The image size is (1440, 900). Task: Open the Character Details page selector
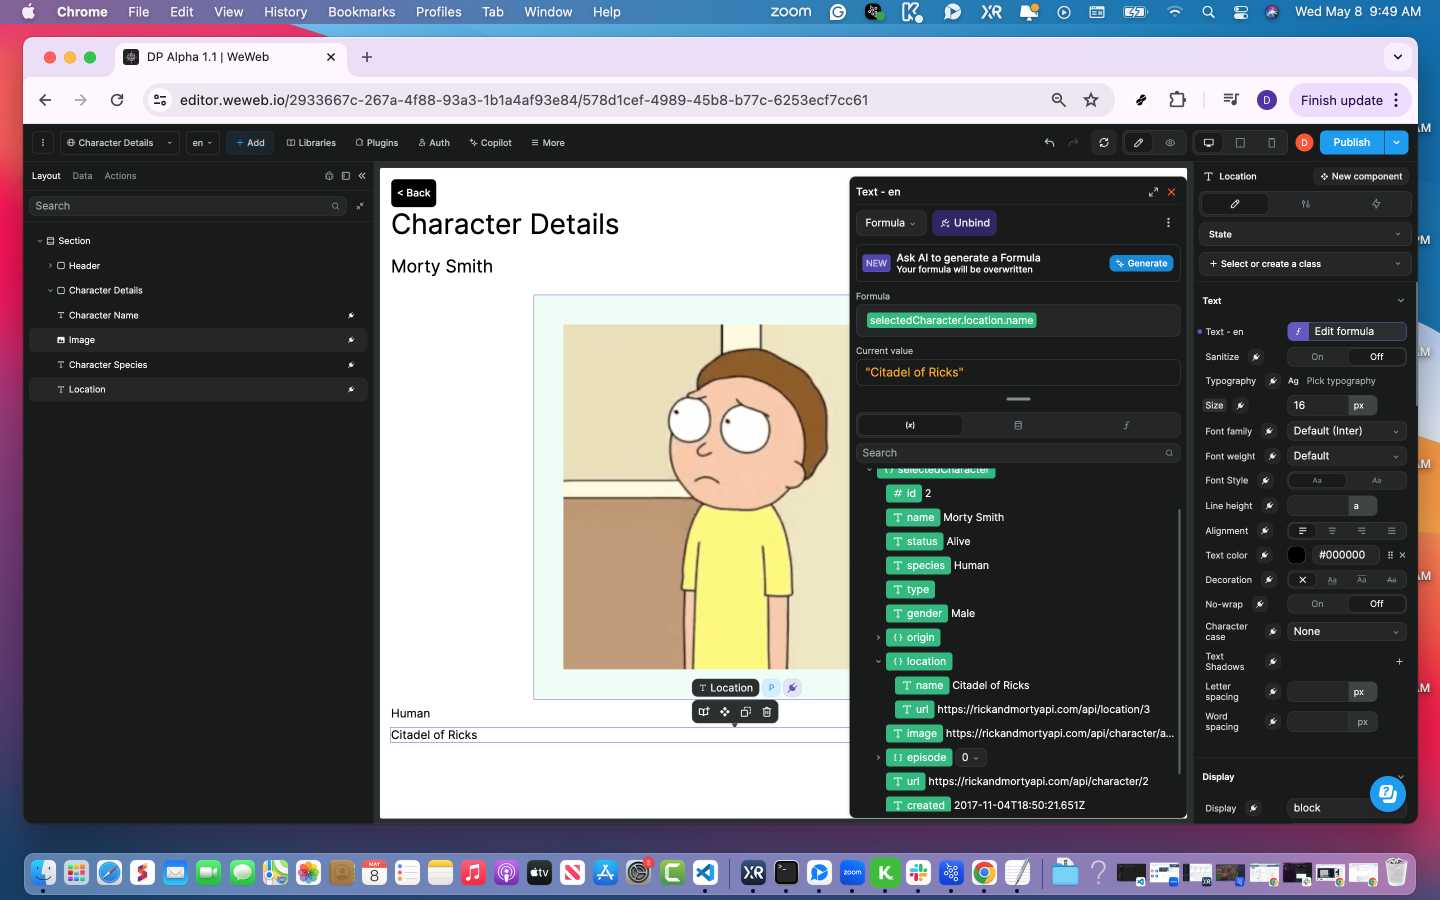pos(120,143)
